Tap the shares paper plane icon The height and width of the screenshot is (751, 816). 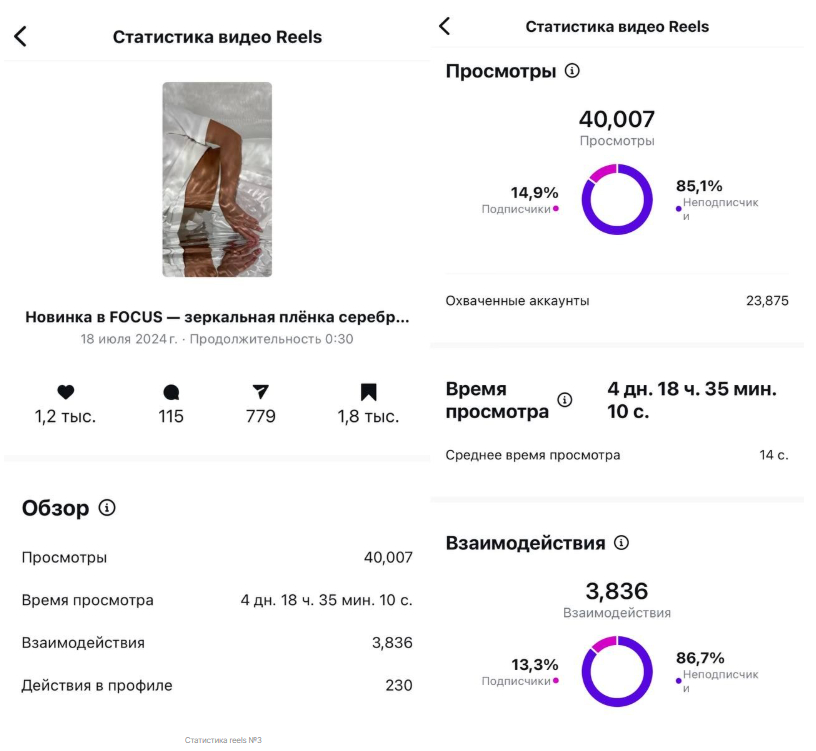[x=261, y=392]
